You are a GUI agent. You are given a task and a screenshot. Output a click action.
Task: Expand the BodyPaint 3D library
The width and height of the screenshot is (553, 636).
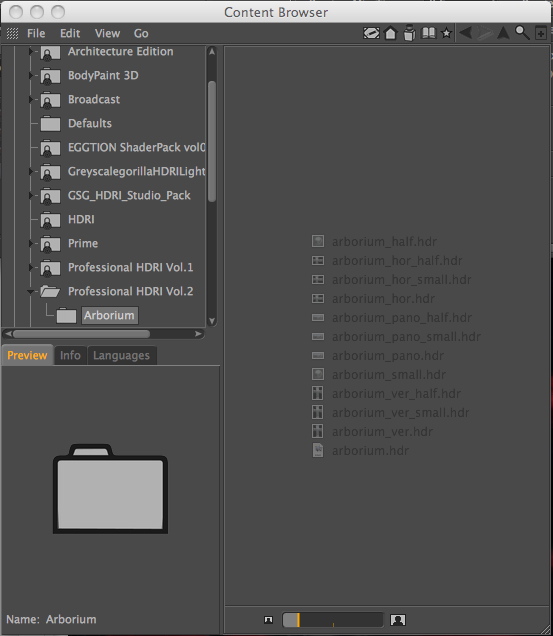[31, 75]
